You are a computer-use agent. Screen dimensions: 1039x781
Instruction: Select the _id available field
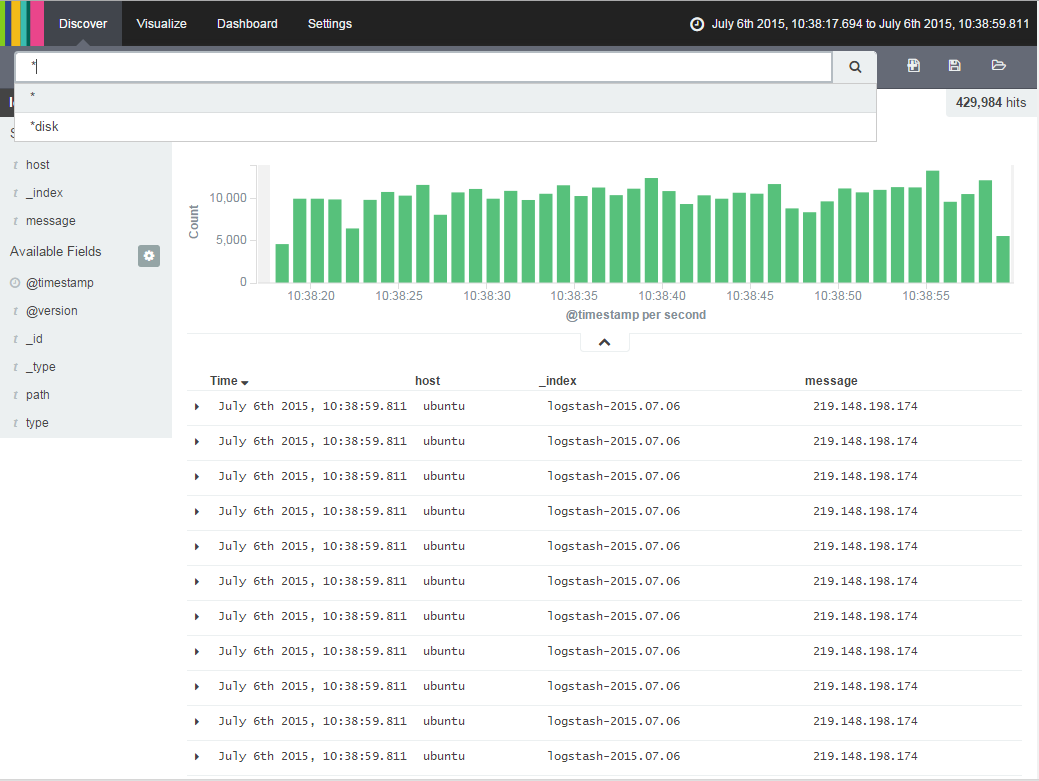(34, 338)
